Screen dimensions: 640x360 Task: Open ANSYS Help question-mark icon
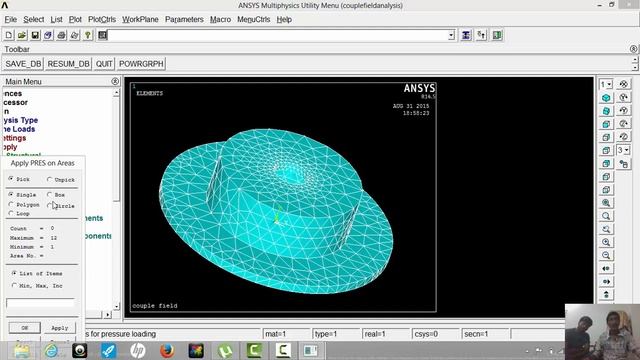point(87,35)
